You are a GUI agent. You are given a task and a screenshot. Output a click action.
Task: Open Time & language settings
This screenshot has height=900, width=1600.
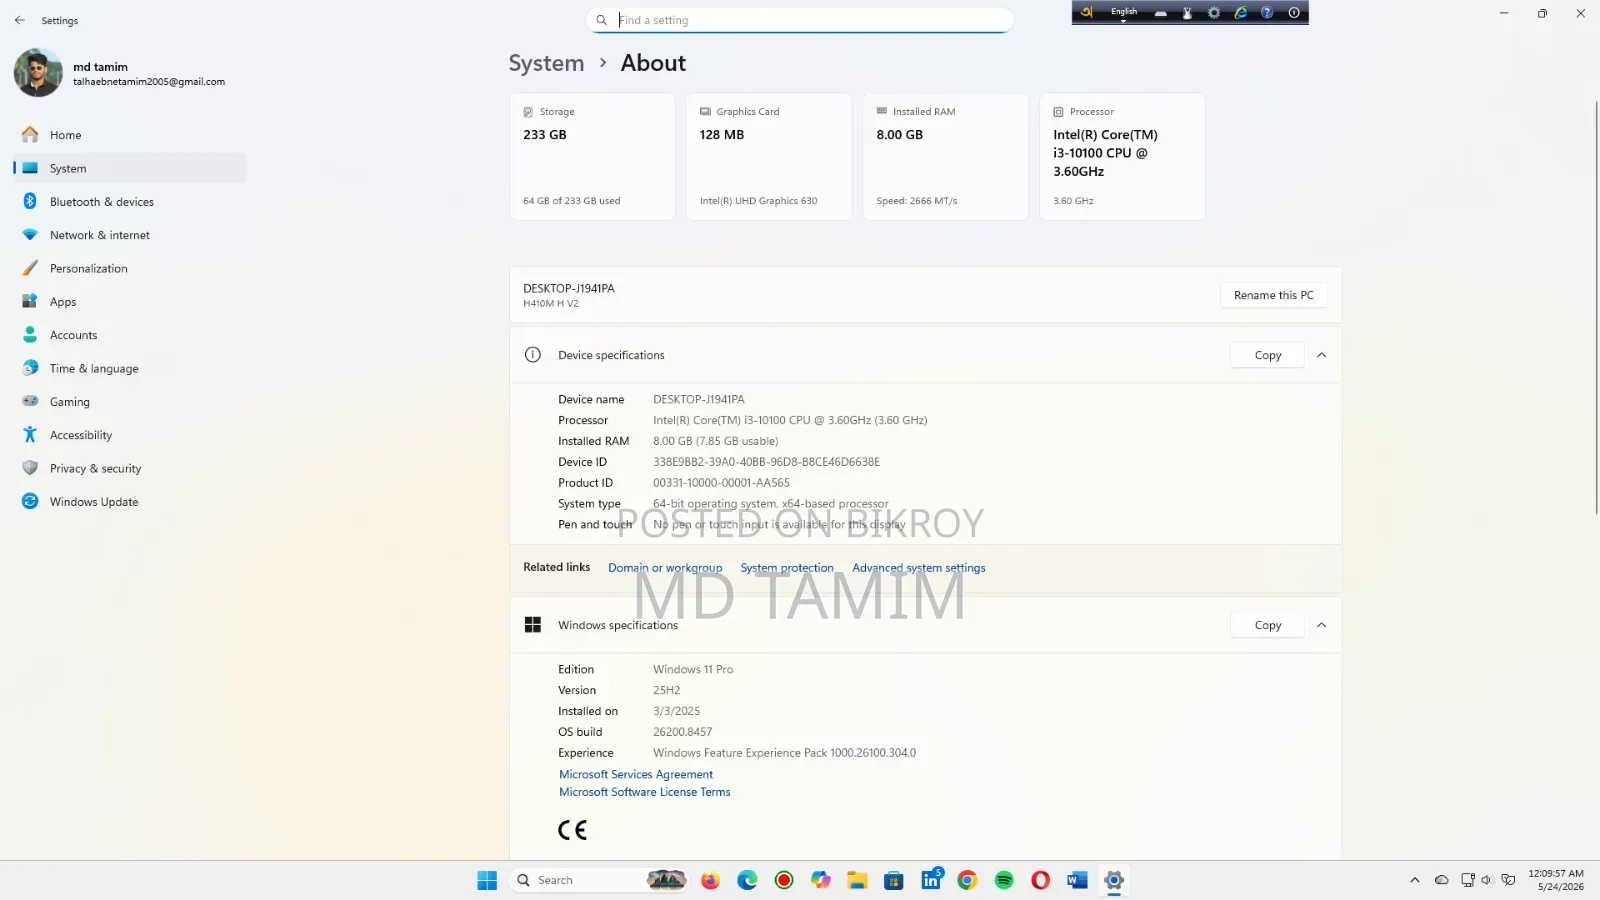point(130,368)
